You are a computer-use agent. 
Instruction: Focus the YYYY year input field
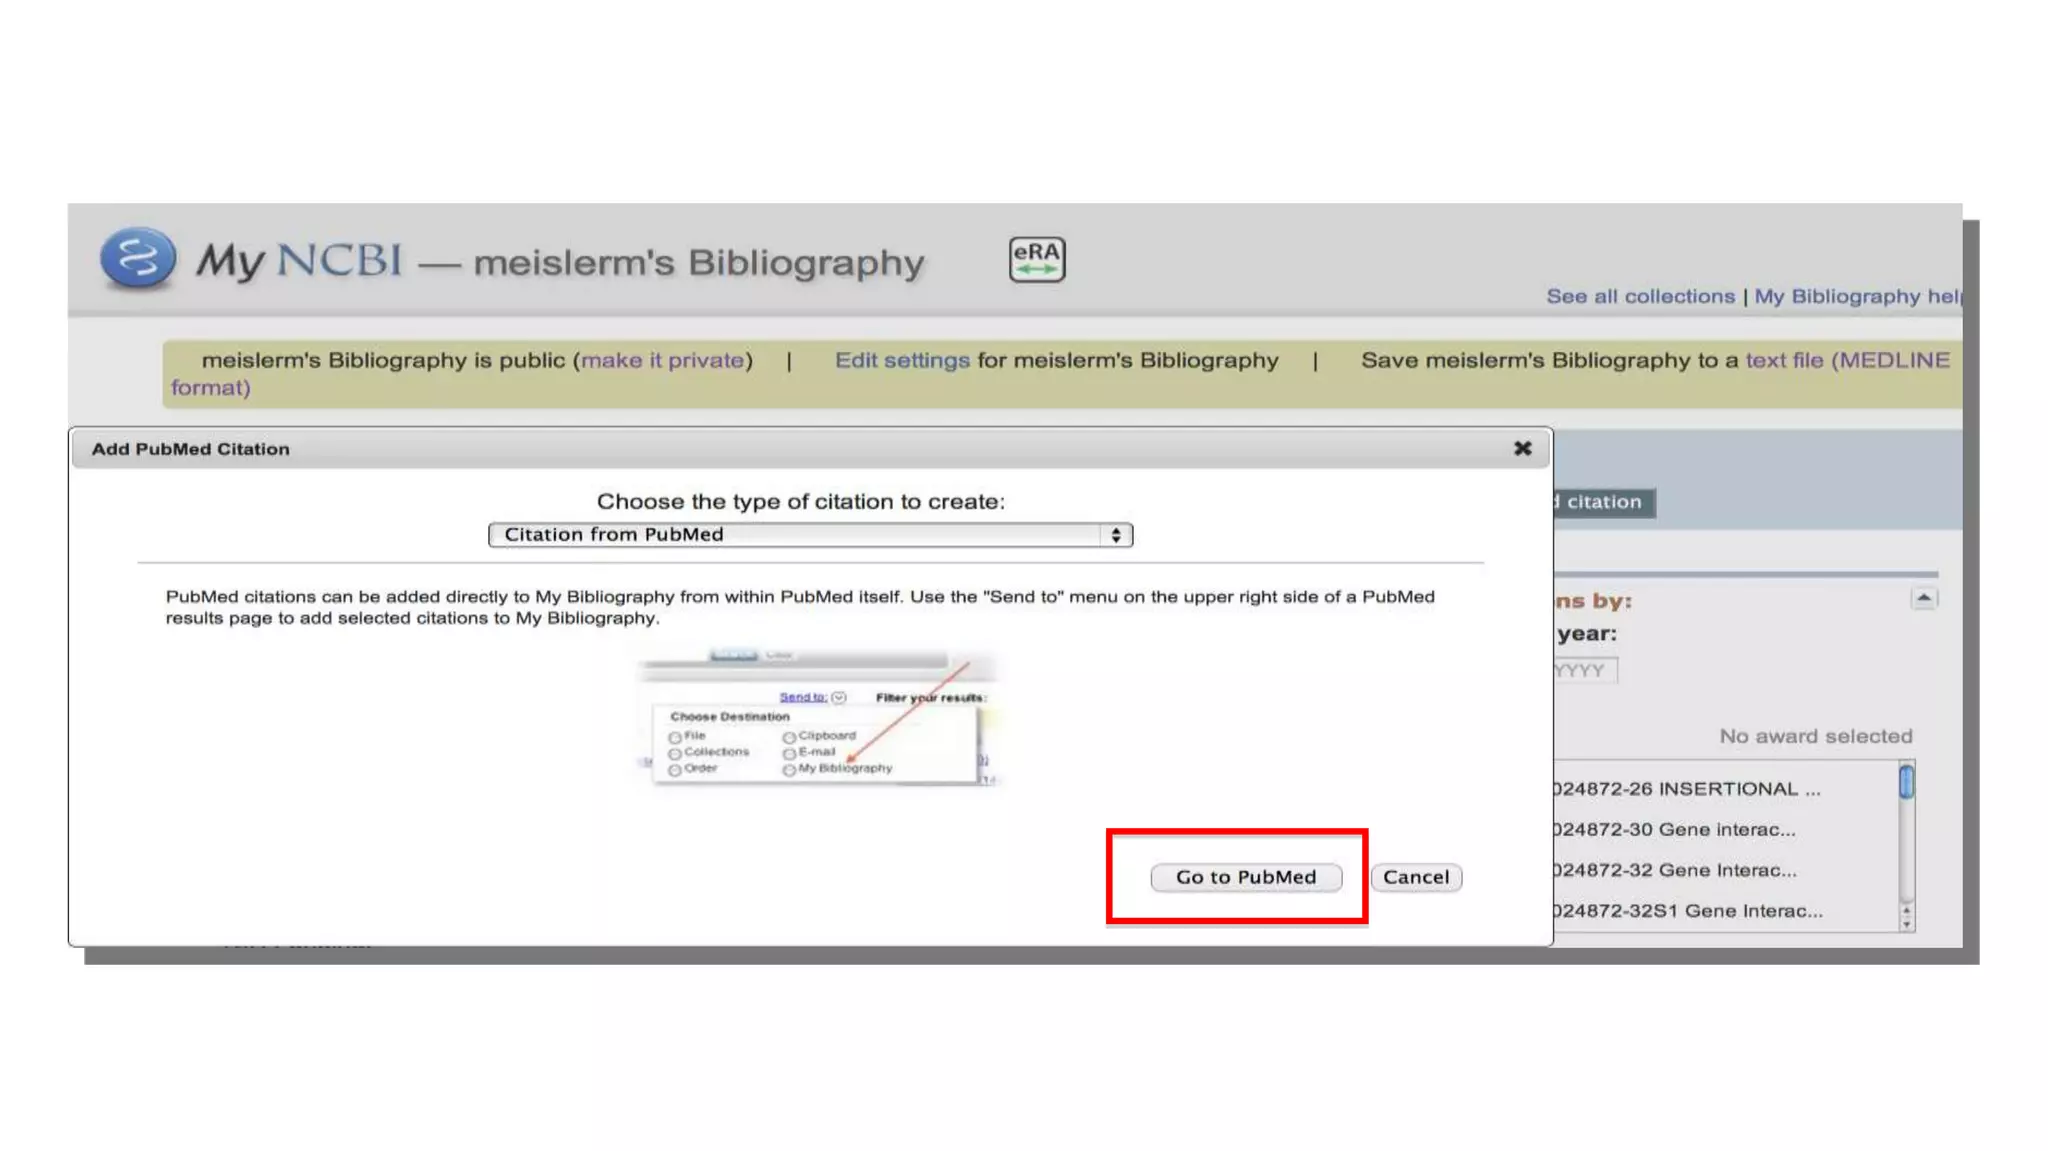(x=1585, y=670)
